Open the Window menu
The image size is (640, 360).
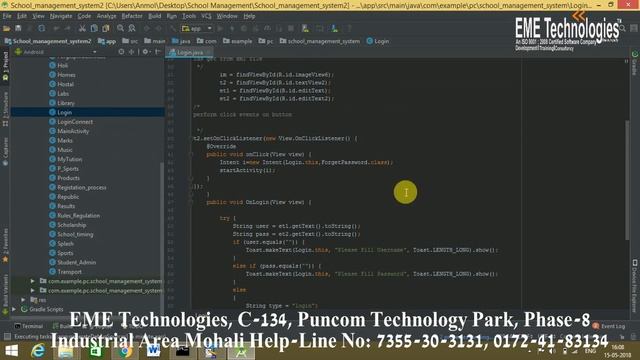227,16
